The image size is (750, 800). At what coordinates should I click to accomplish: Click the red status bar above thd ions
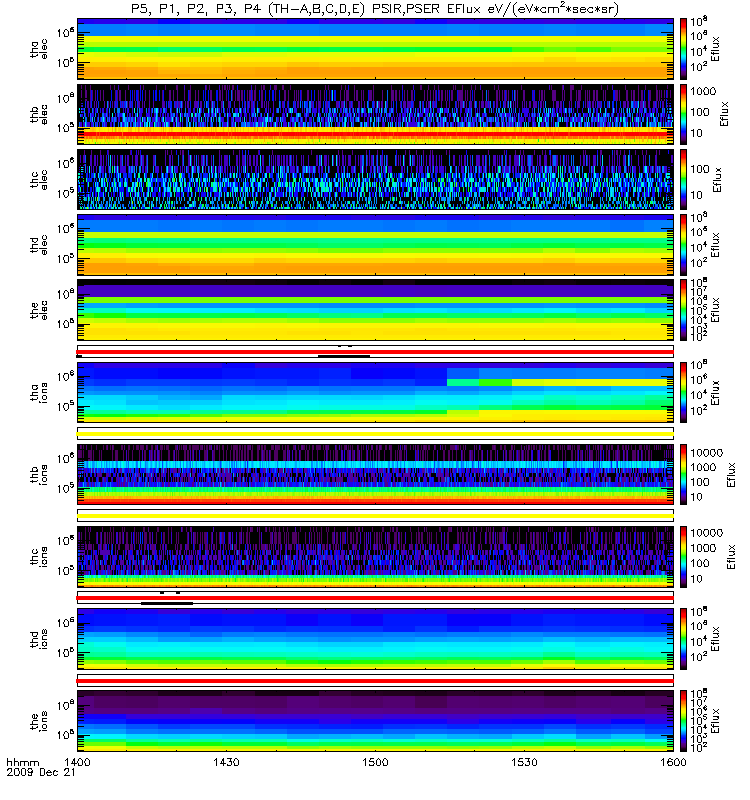pos(375,598)
